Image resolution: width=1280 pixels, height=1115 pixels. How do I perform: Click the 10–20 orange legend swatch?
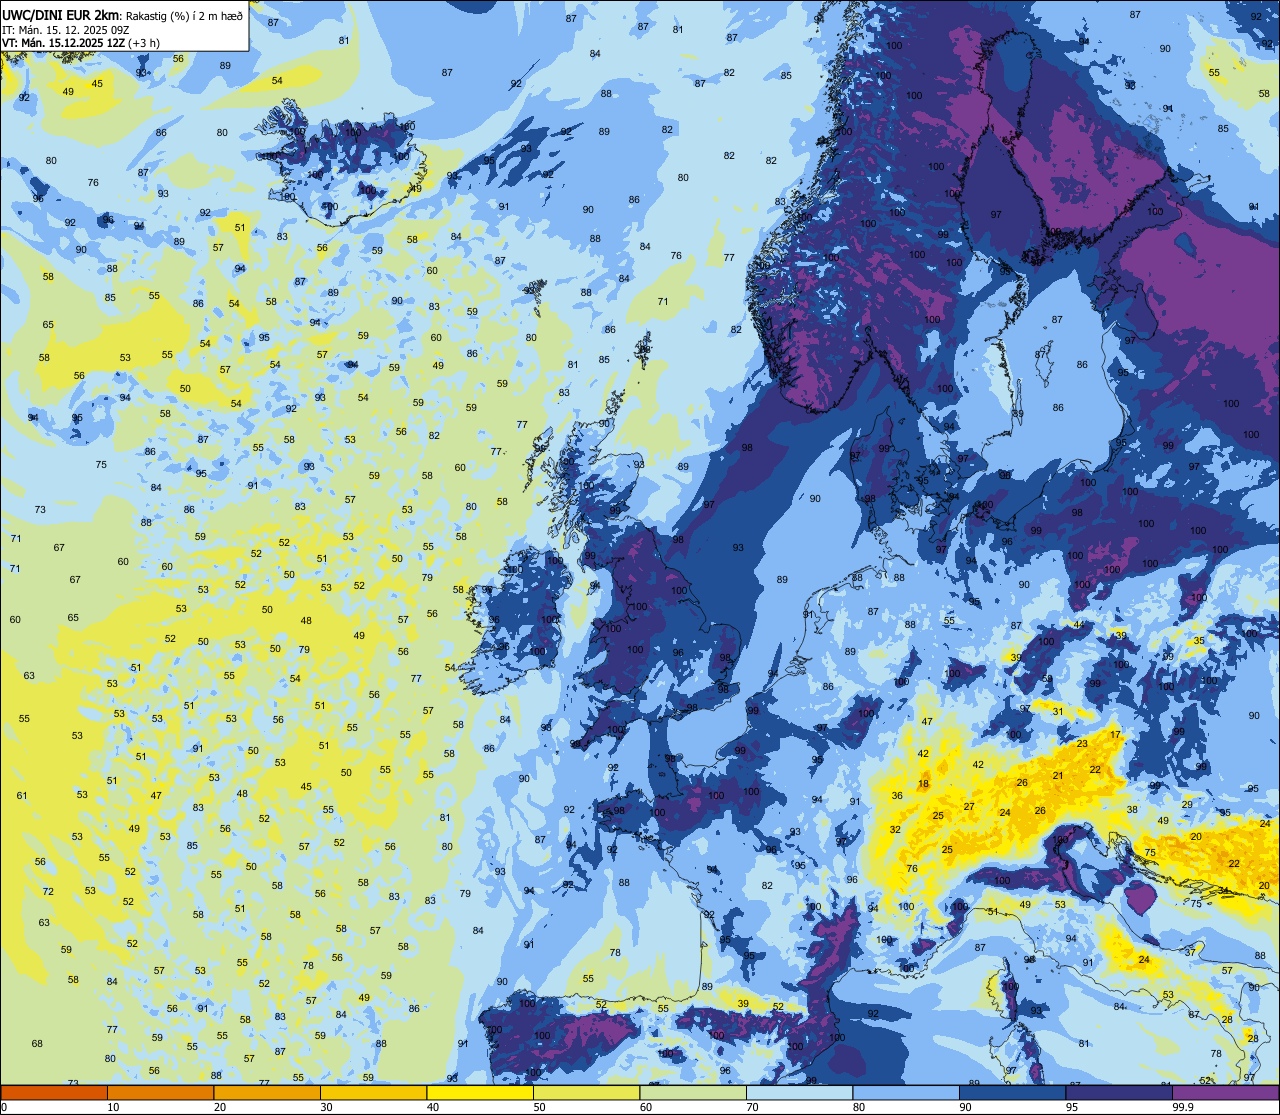pos(160,1092)
